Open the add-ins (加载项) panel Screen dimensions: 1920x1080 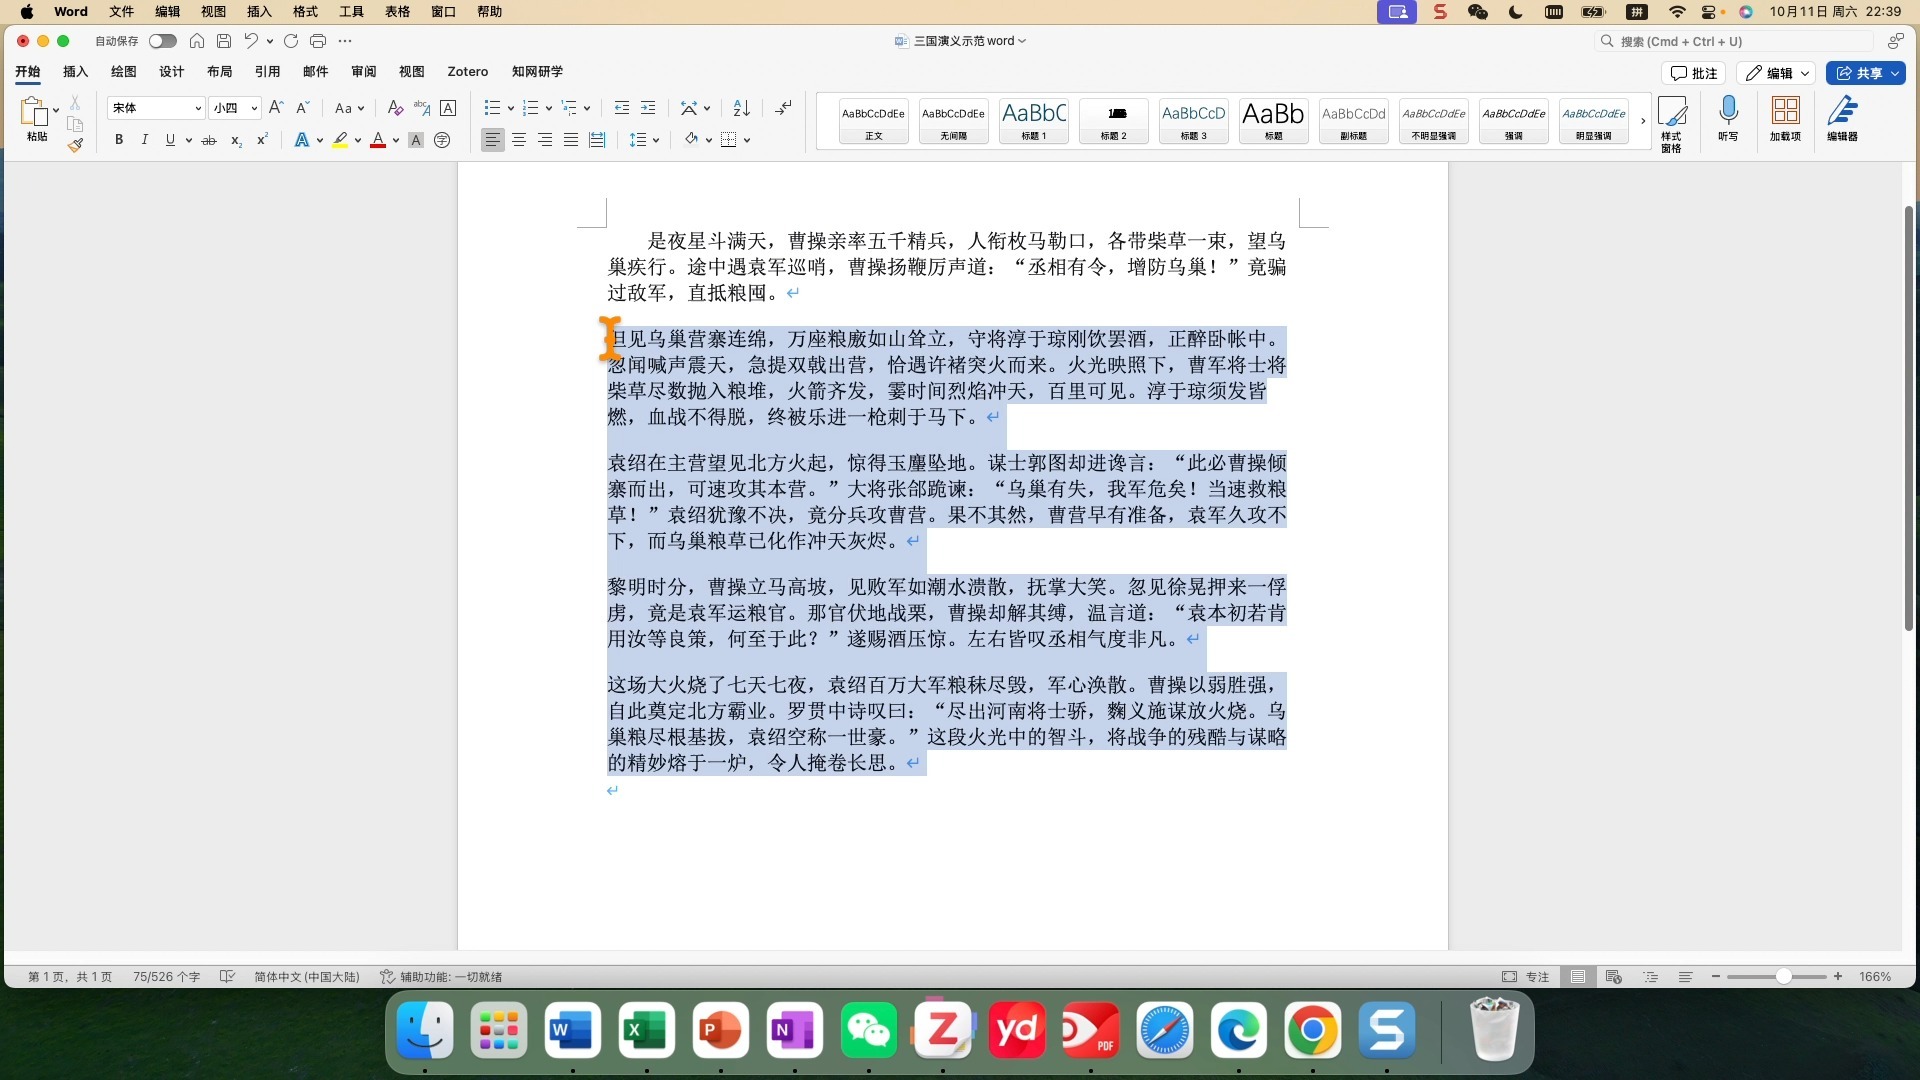1785,118
